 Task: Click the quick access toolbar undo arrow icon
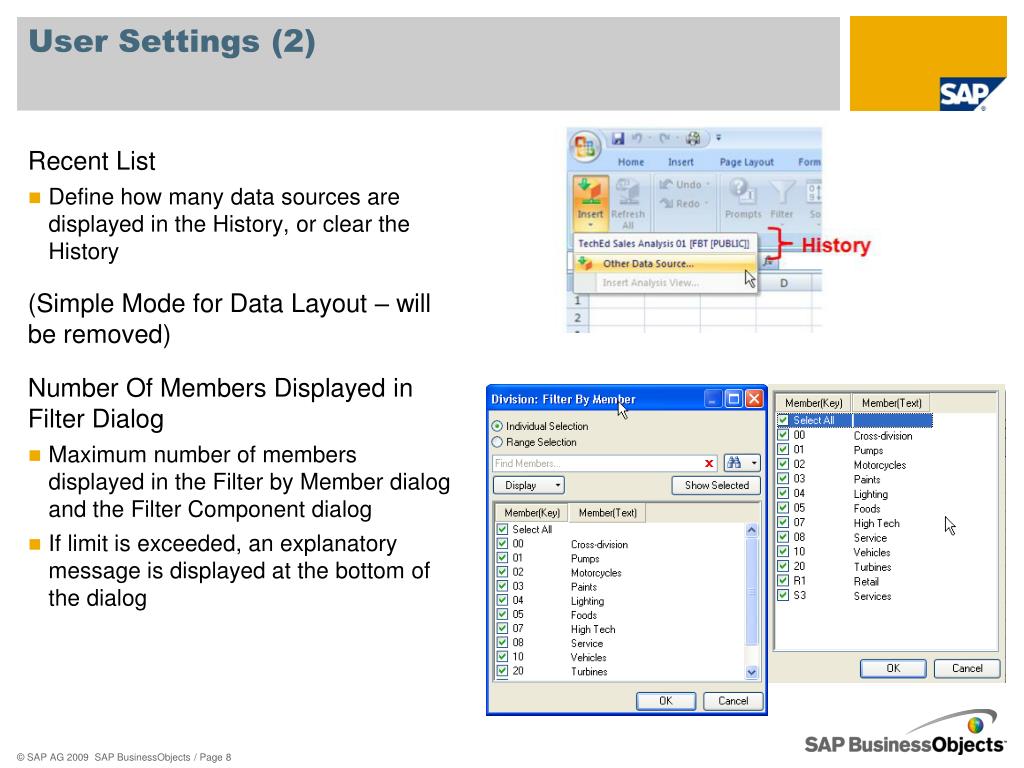tap(637, 138)
